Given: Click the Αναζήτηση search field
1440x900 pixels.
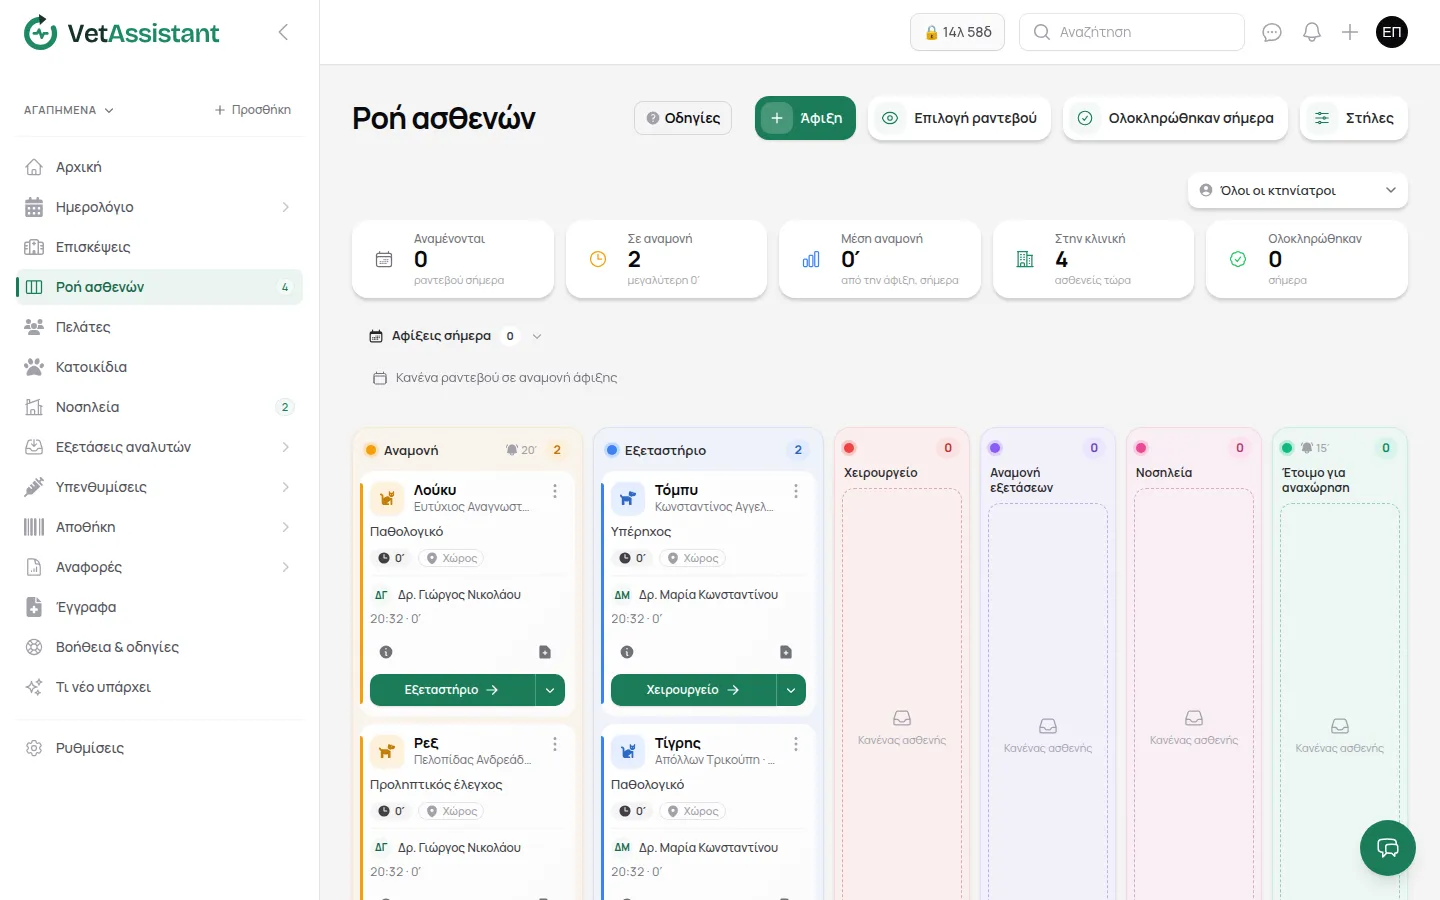Looking at the screenshot, I should tap(1132, 32).
